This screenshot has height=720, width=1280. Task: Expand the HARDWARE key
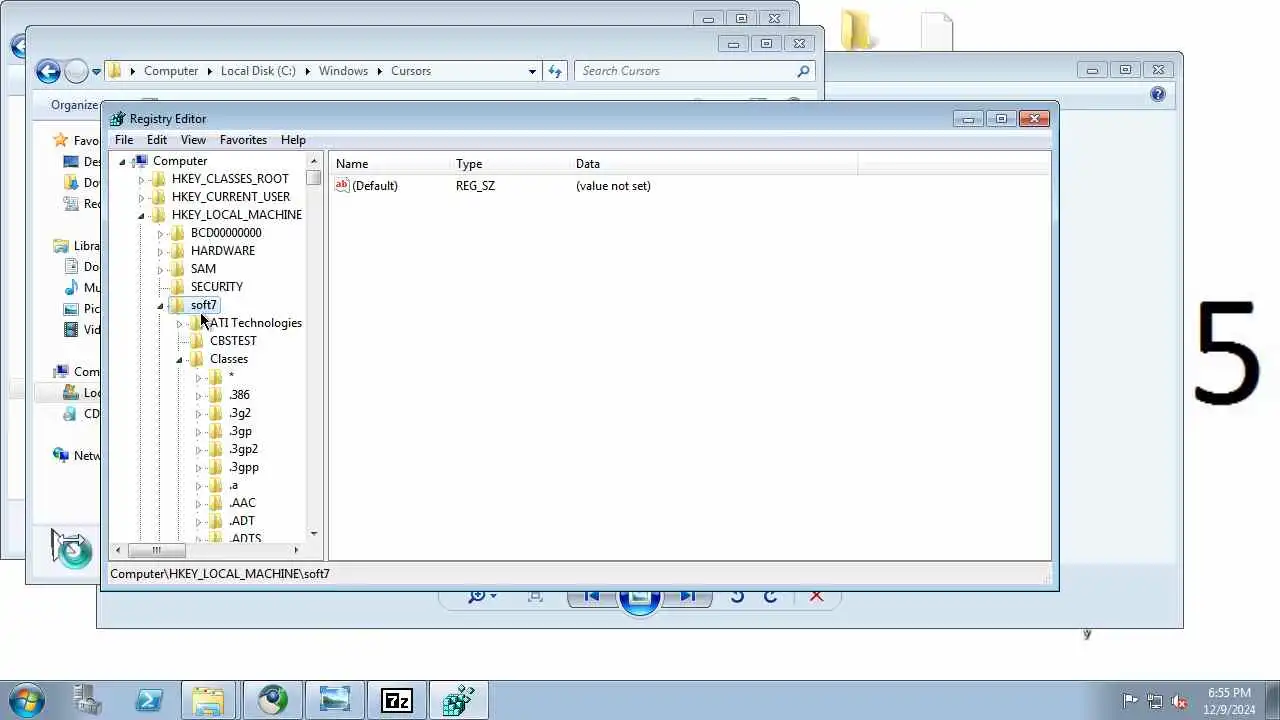[160, 251]
